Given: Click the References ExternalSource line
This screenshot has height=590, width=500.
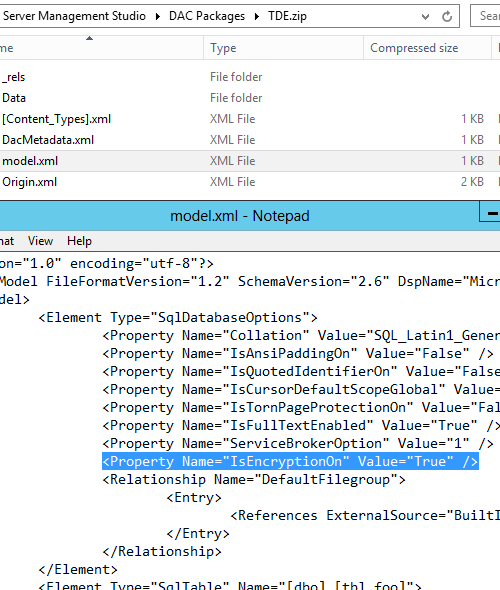Looking at the screenshot, I should pyautogui.click(x=365, y=515).
